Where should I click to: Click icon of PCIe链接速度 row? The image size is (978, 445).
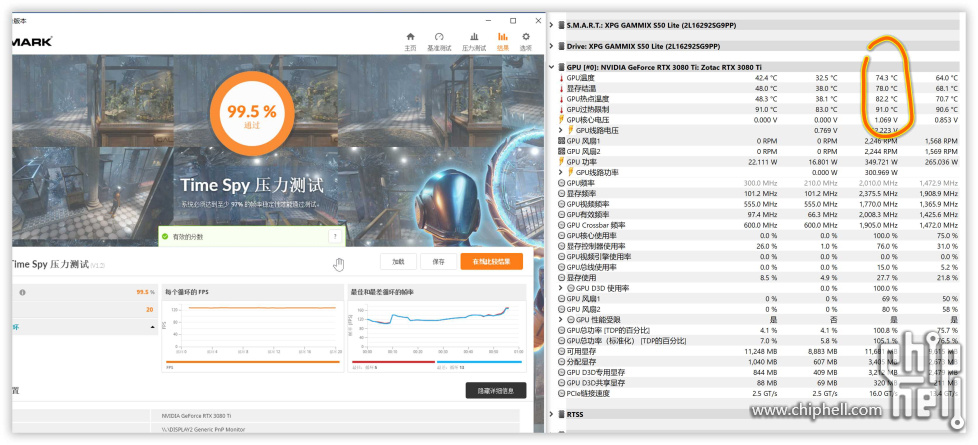[x=561, y=393]
